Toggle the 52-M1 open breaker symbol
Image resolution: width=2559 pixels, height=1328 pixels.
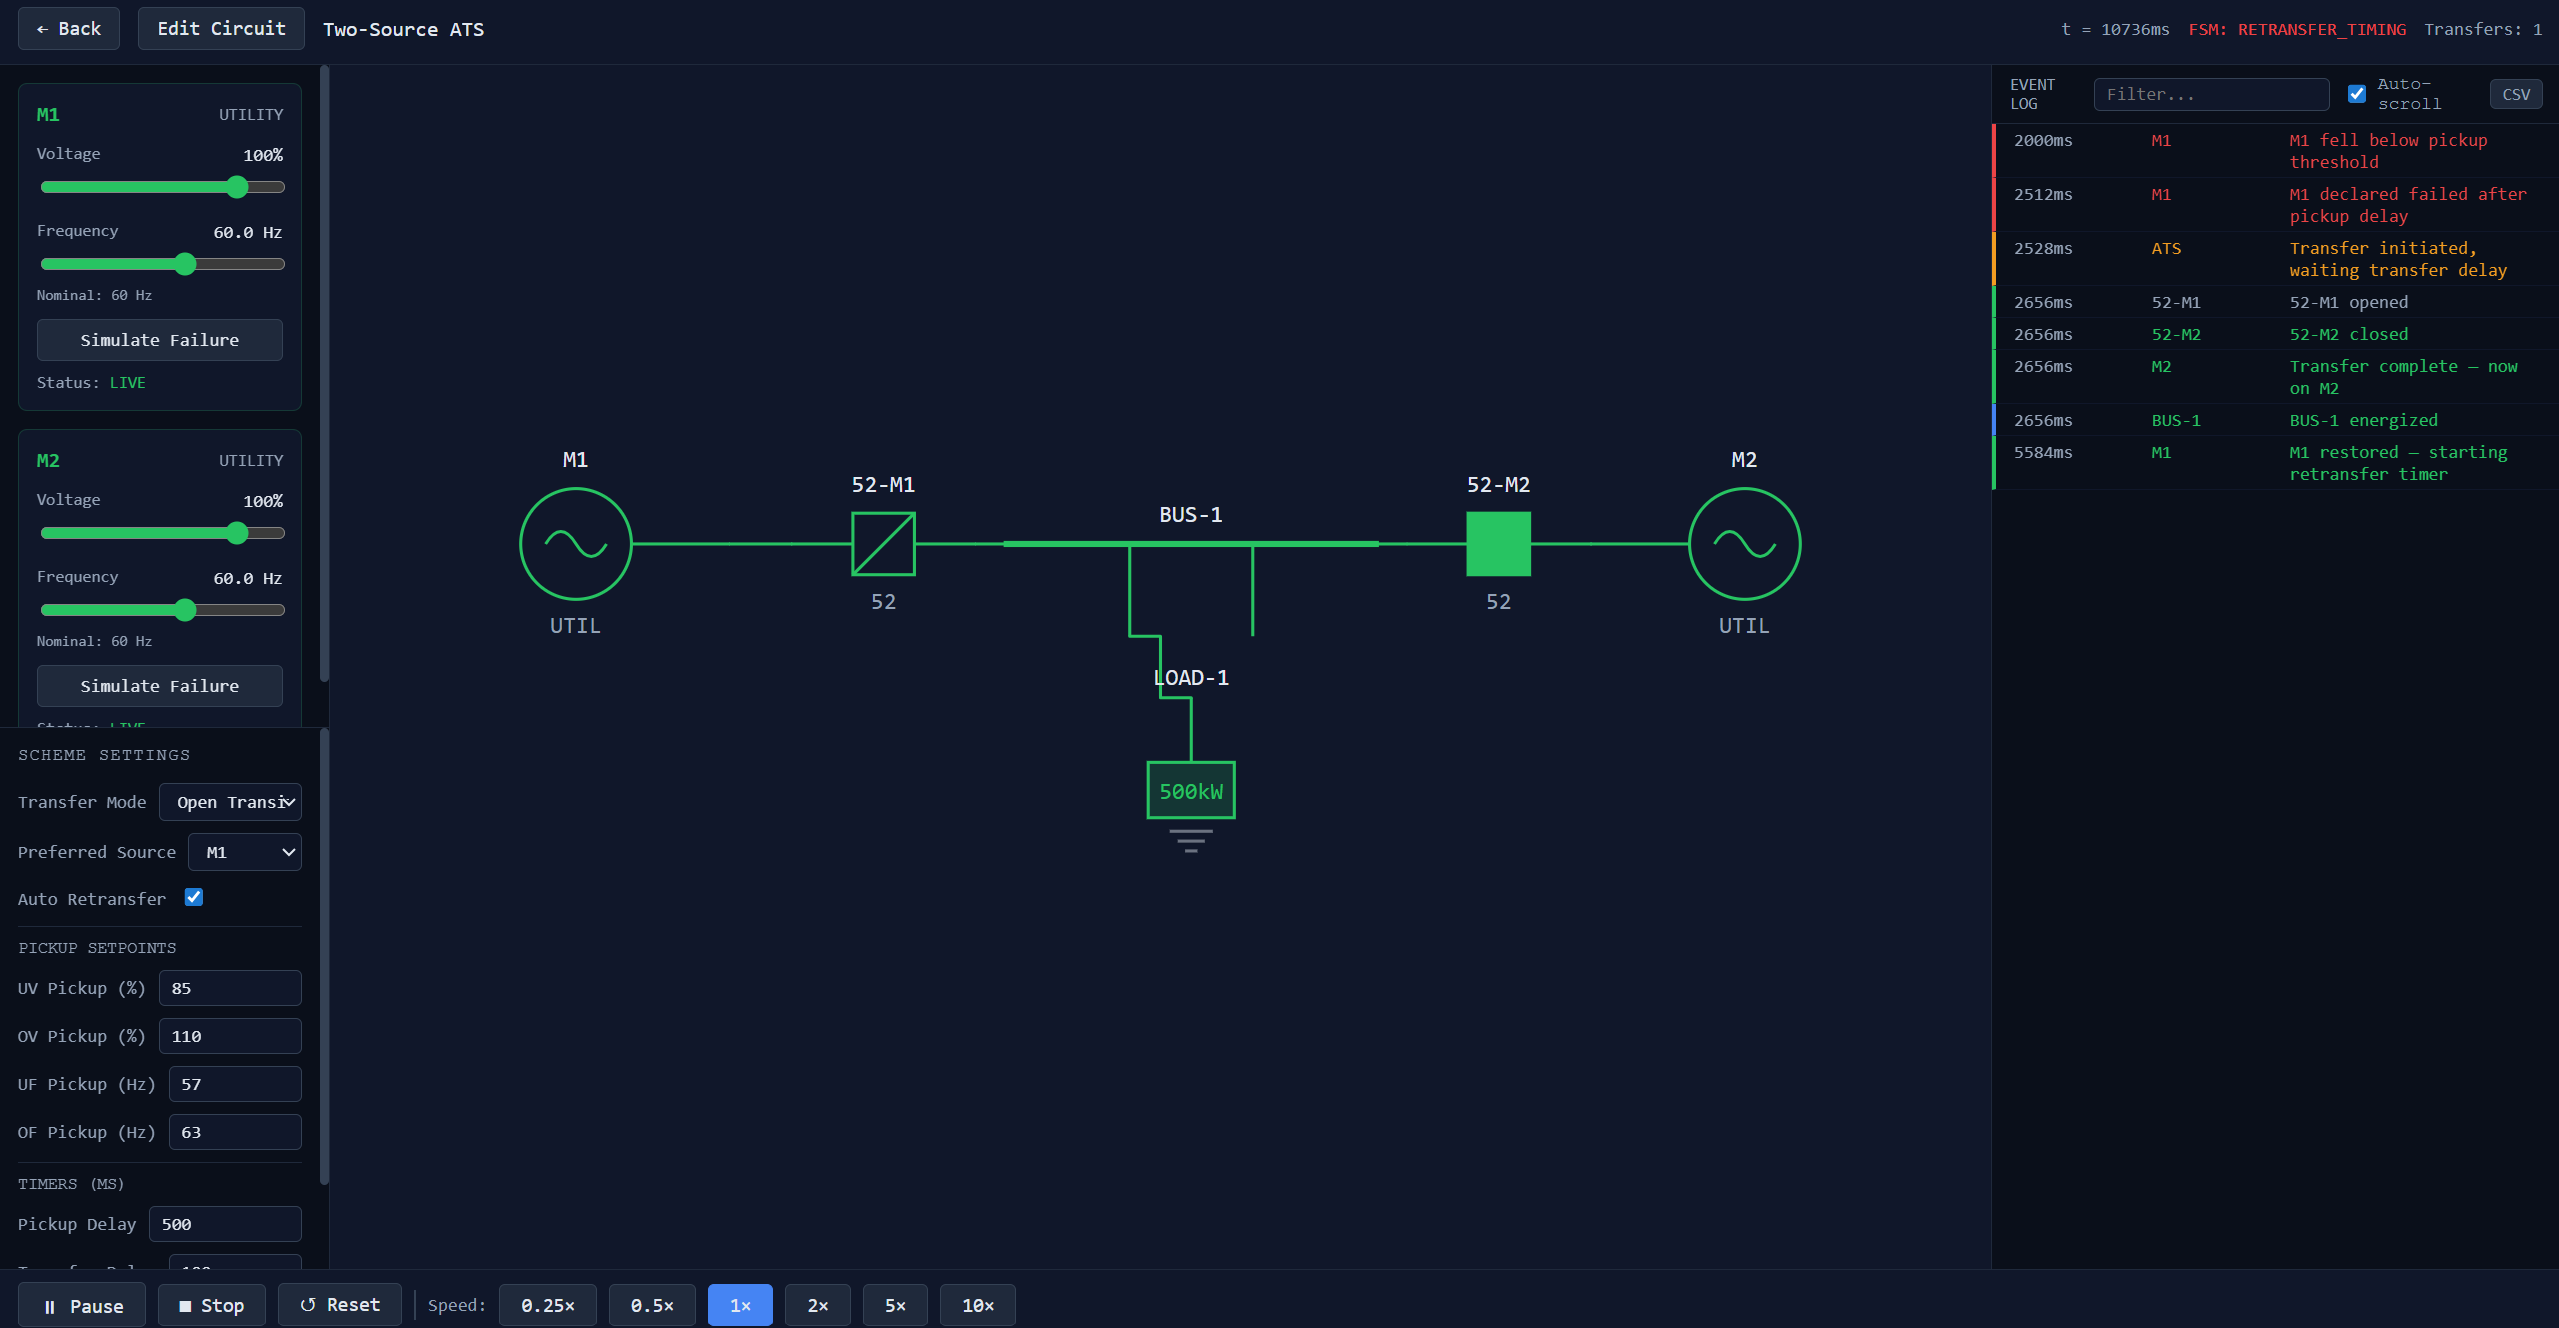click(883, 544)
